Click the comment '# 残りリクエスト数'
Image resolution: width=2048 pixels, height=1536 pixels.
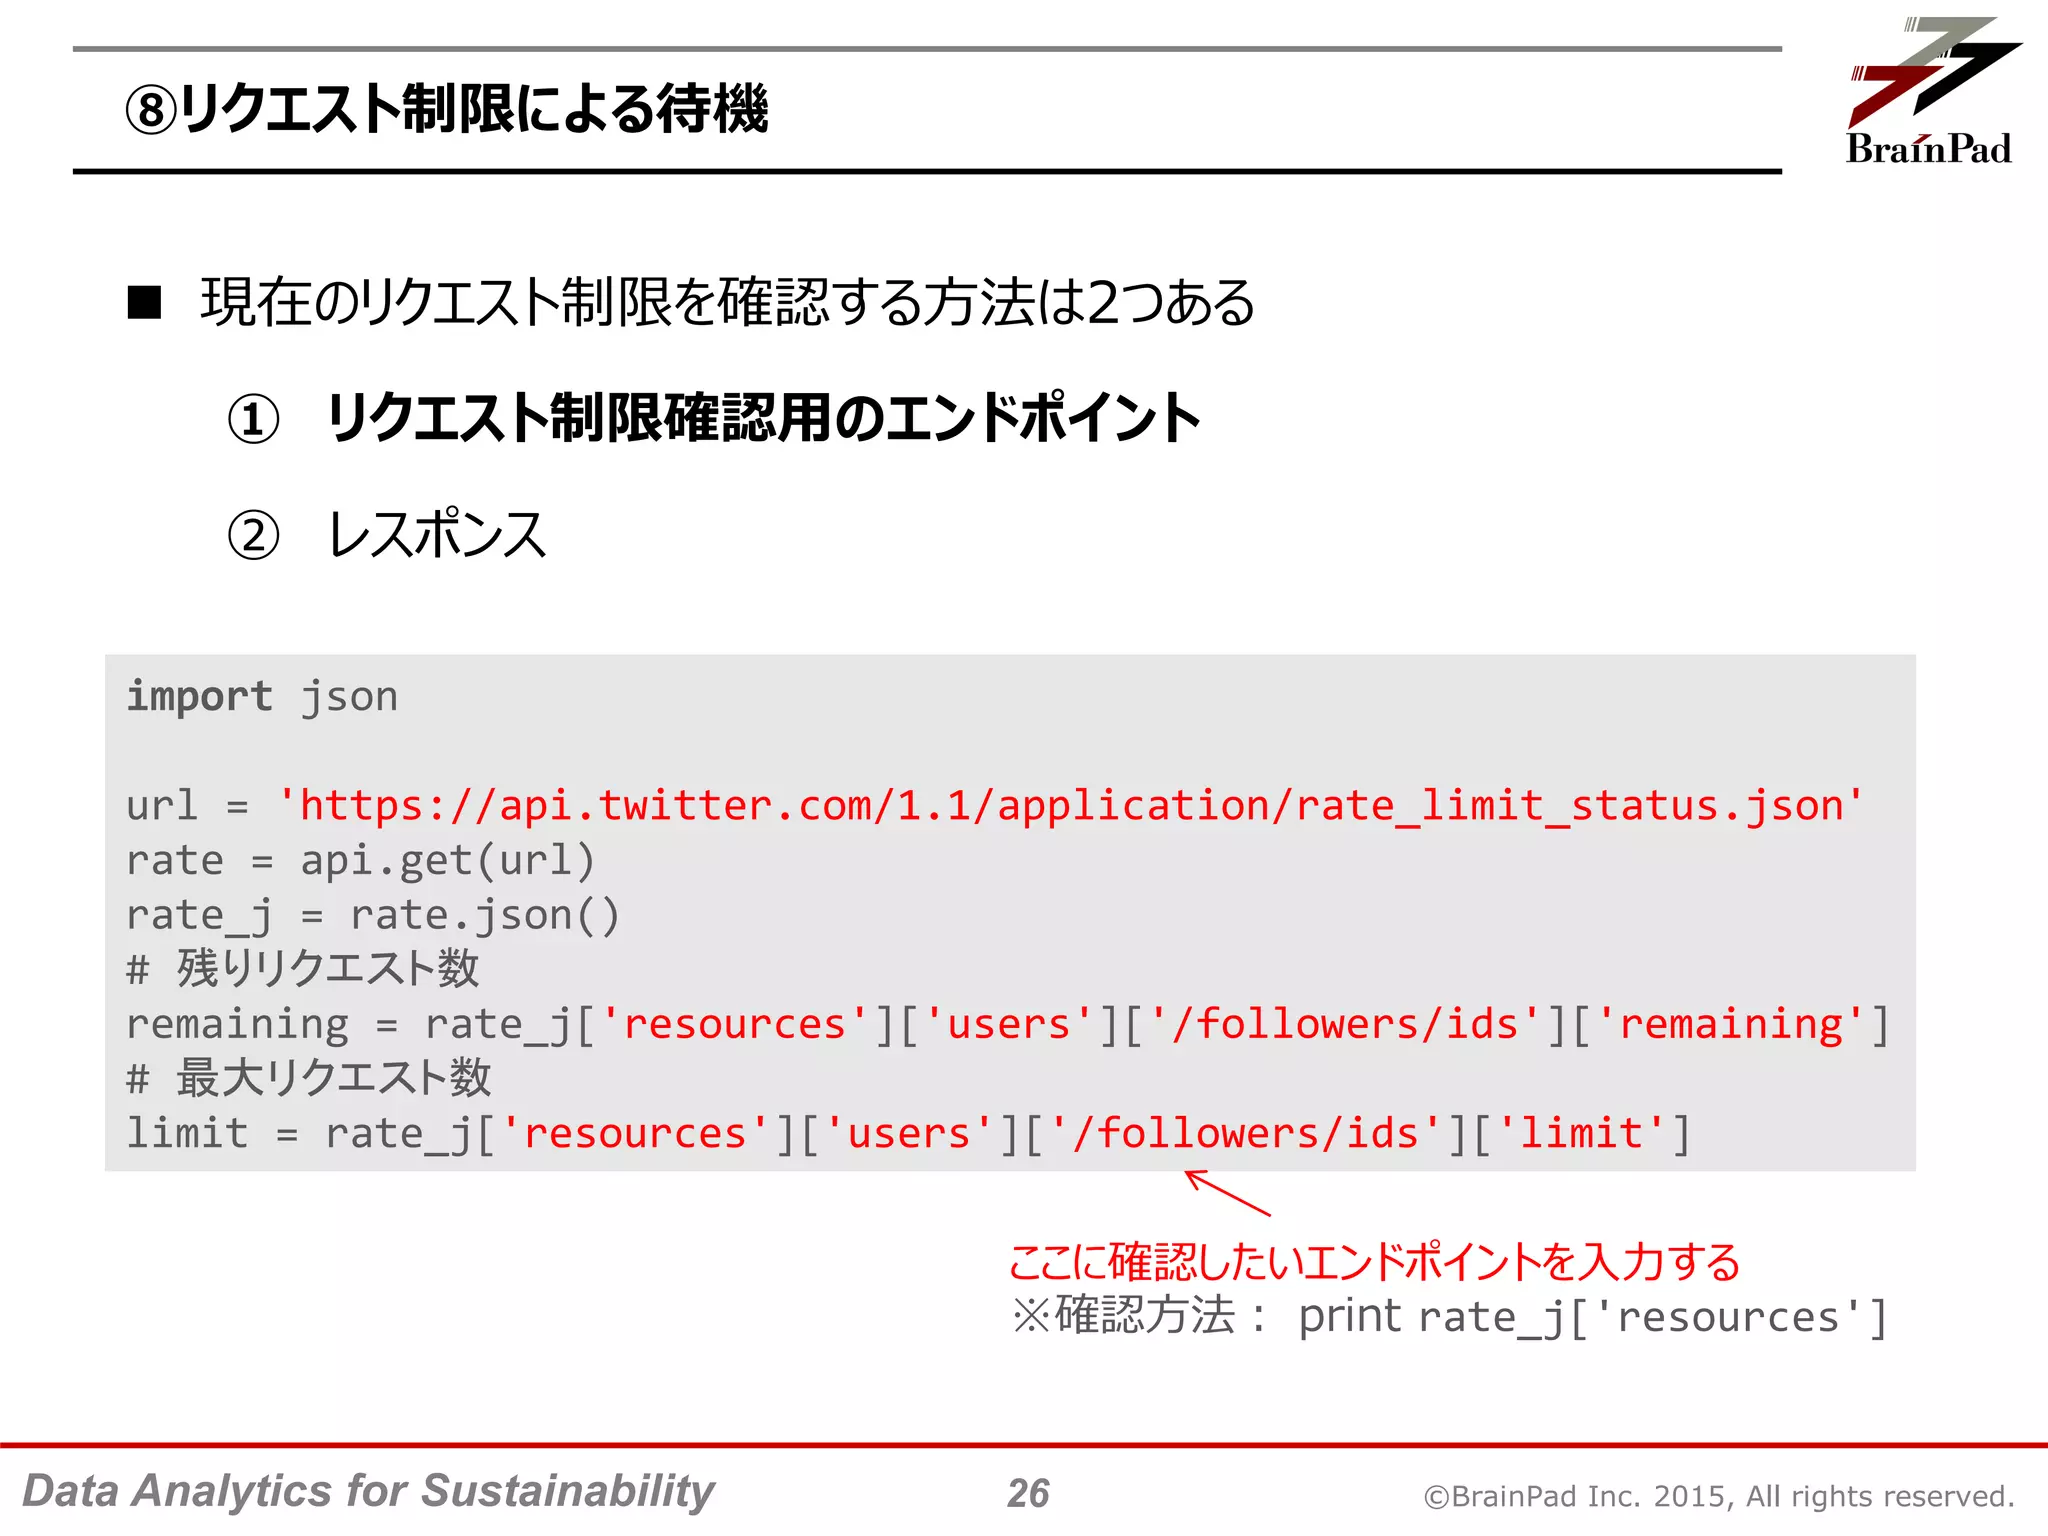pos(302,969)
